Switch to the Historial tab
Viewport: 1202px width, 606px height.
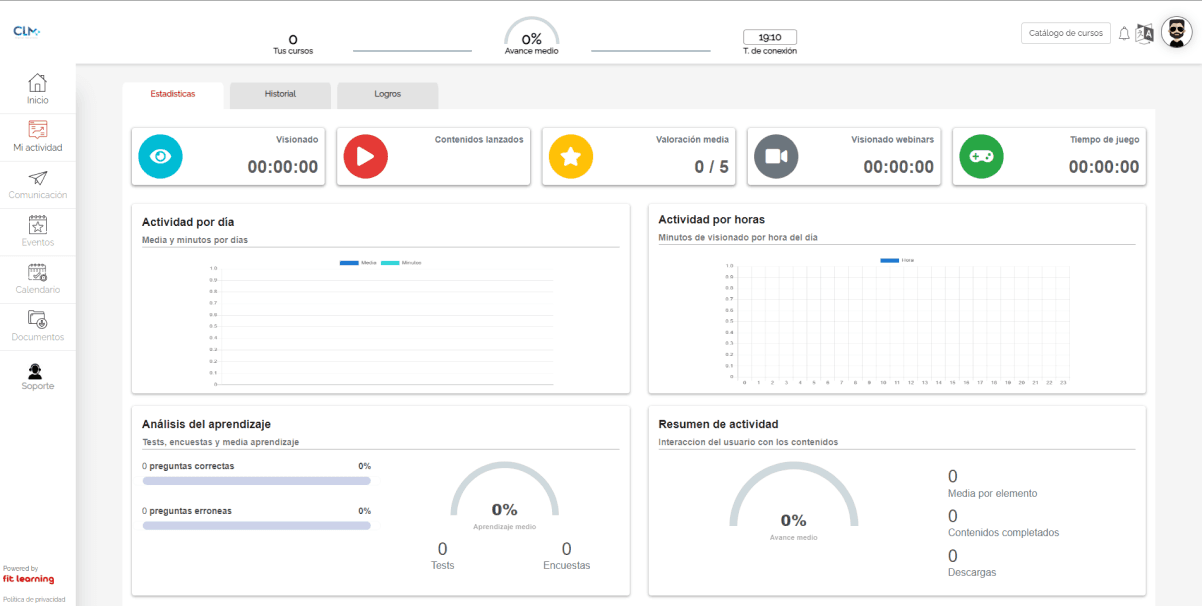[280, 95]
